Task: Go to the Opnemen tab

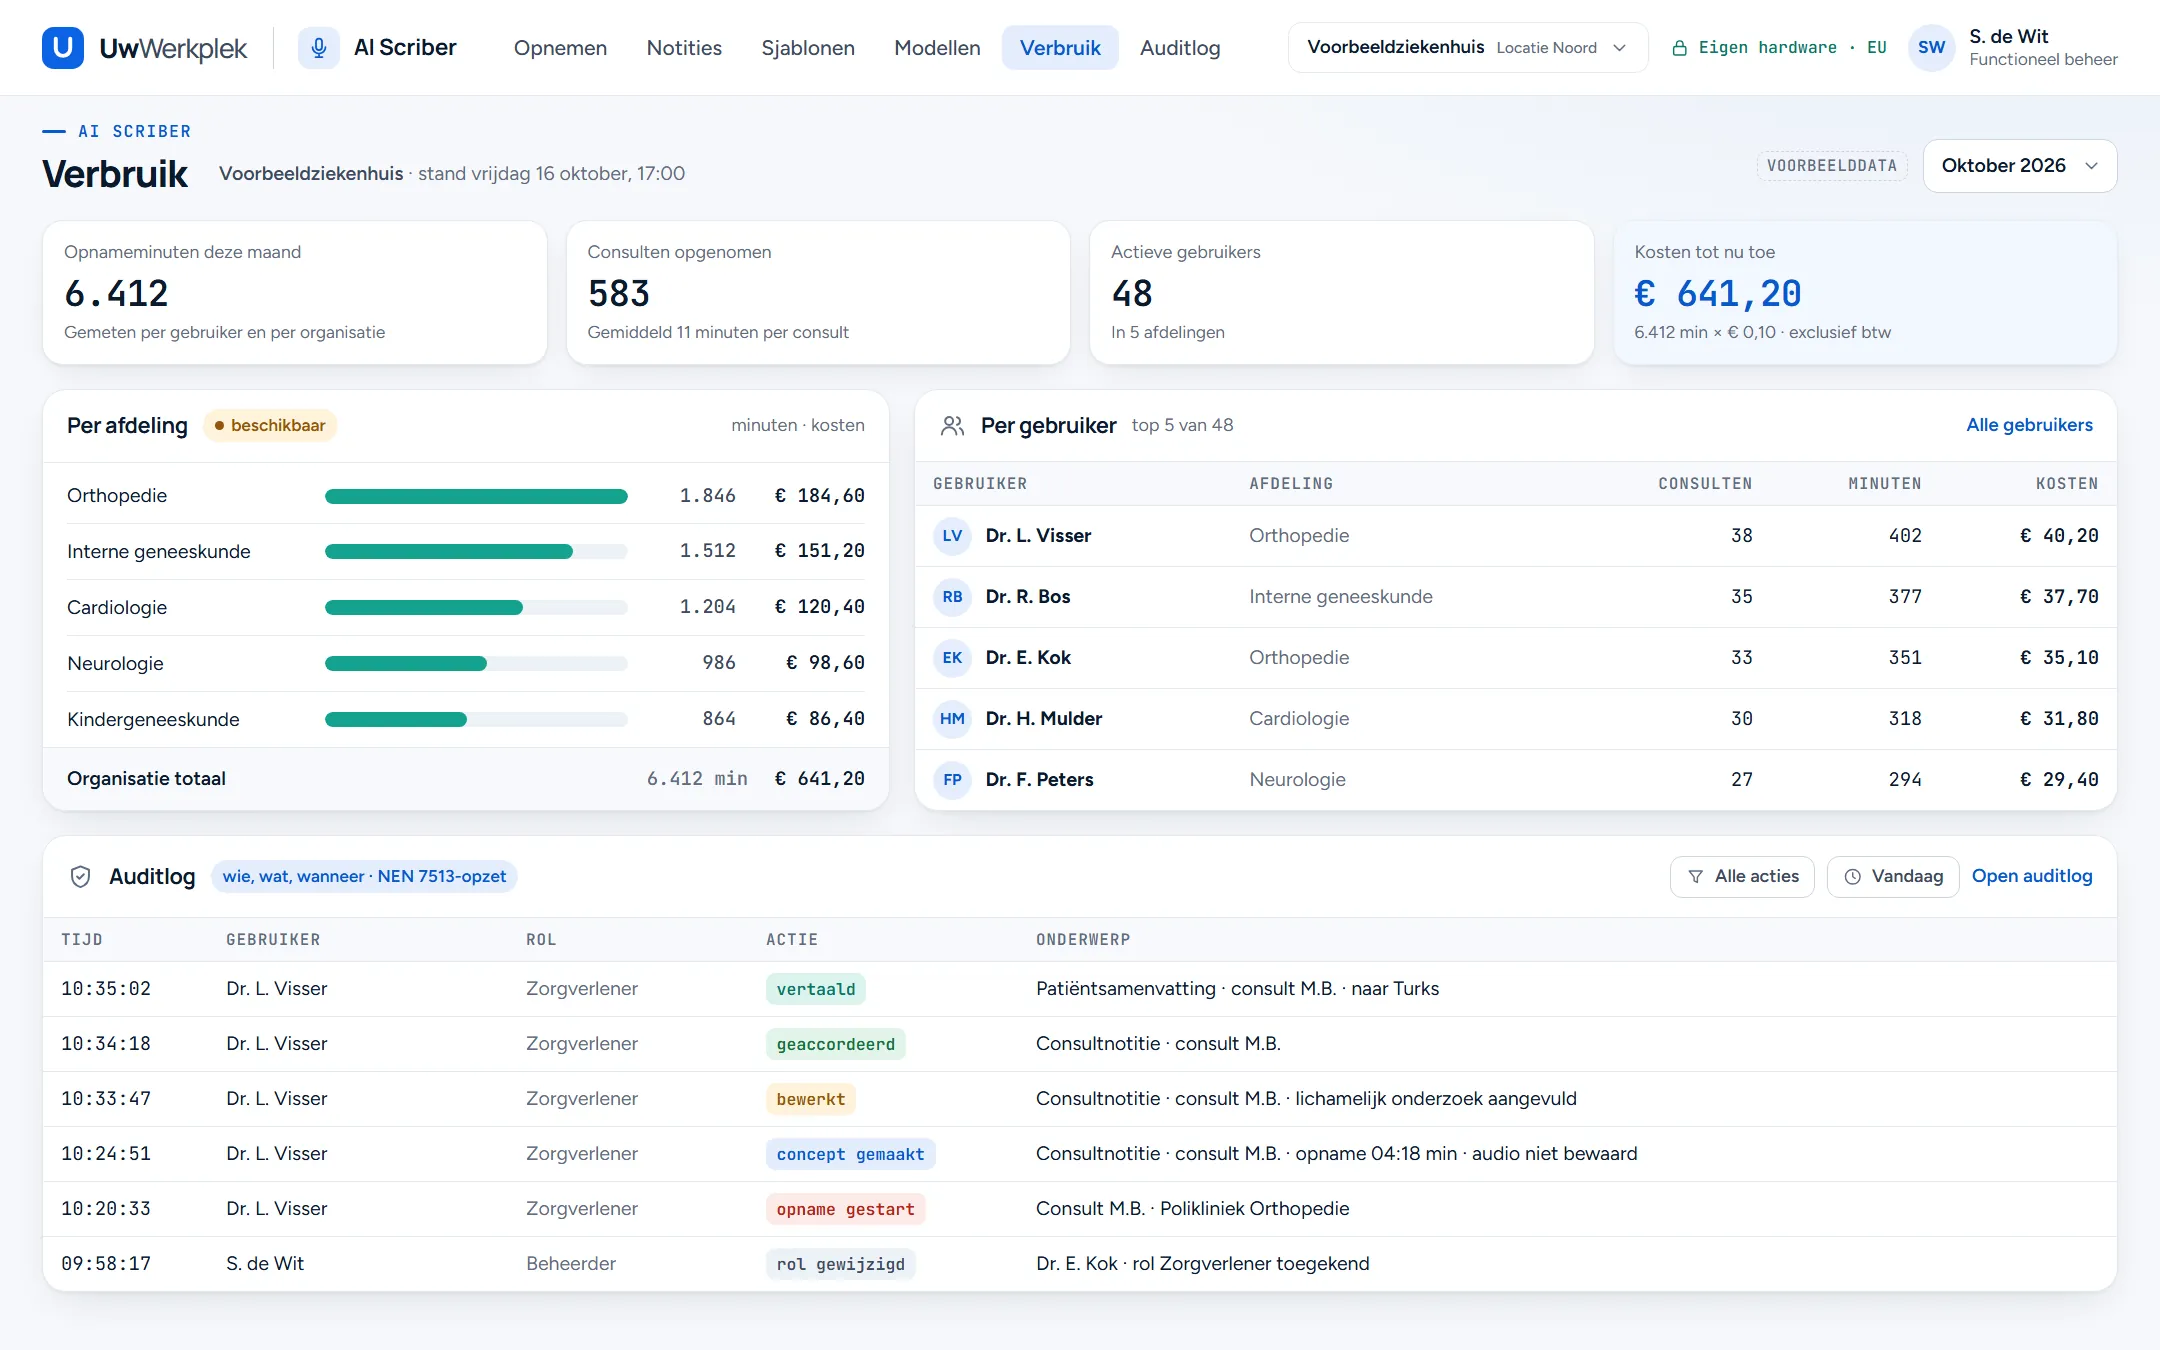Action: coord(560,47)
